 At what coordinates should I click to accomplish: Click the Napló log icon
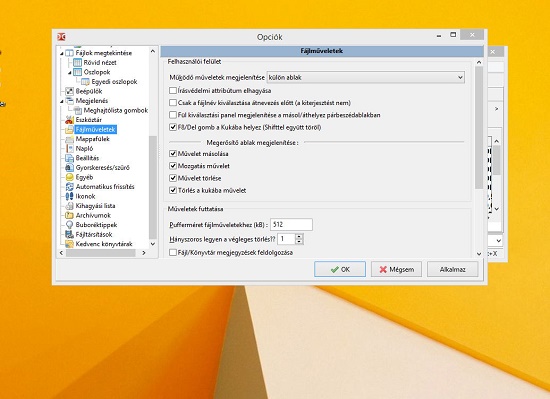69,148
